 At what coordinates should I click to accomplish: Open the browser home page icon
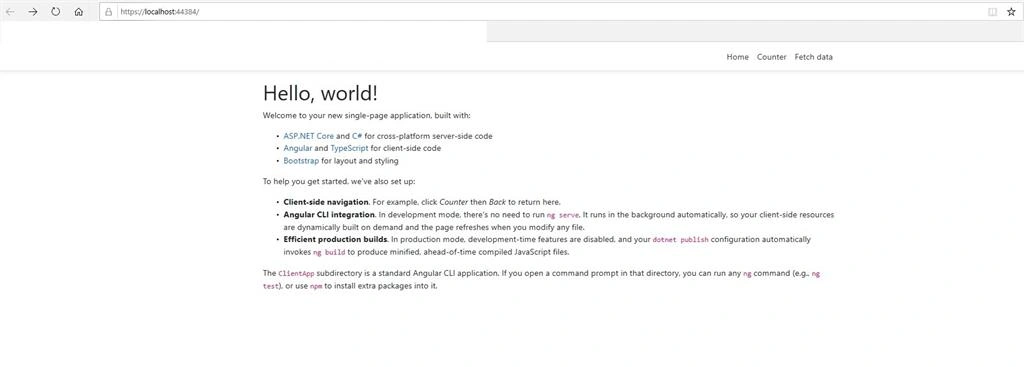point(78,12)
